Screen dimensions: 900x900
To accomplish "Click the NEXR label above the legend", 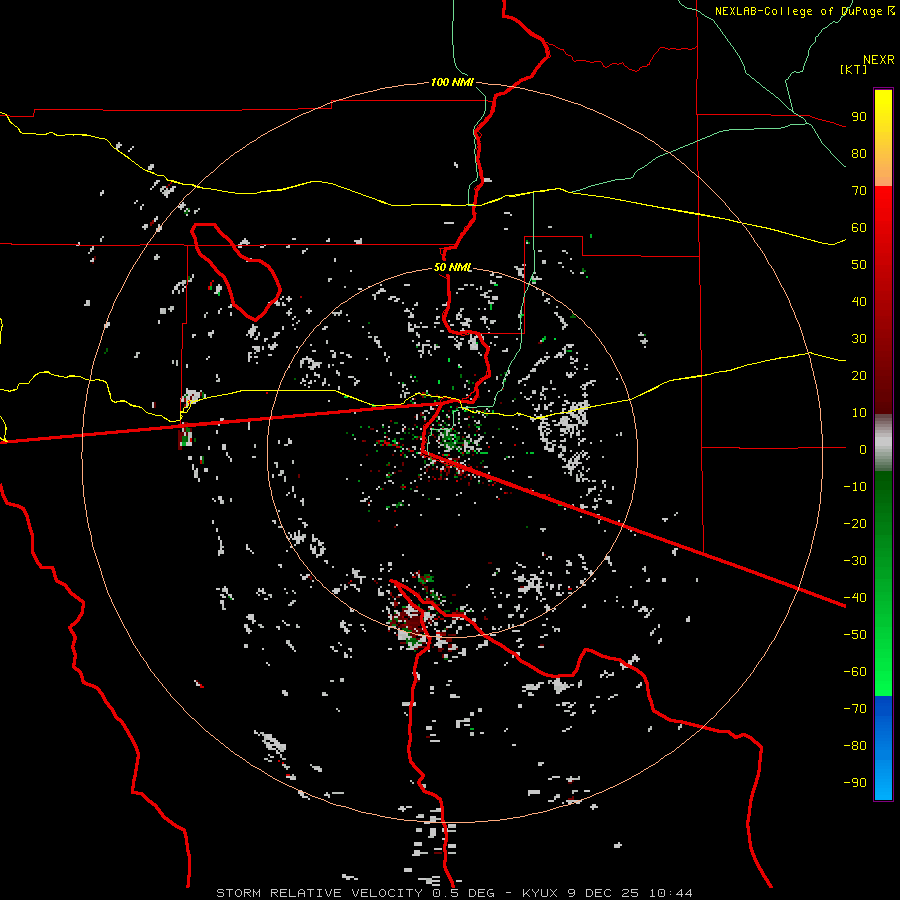I will coord(879,60).
